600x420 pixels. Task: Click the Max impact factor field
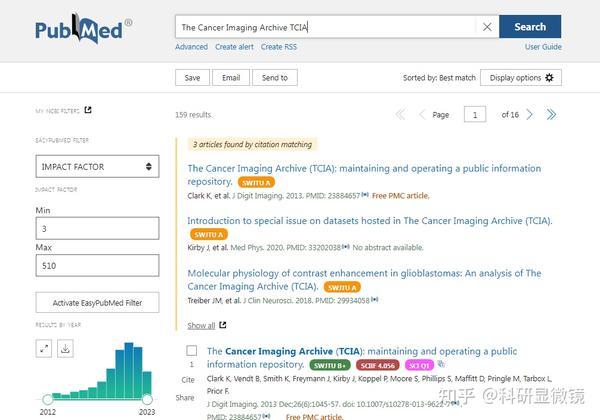point(97,265)
